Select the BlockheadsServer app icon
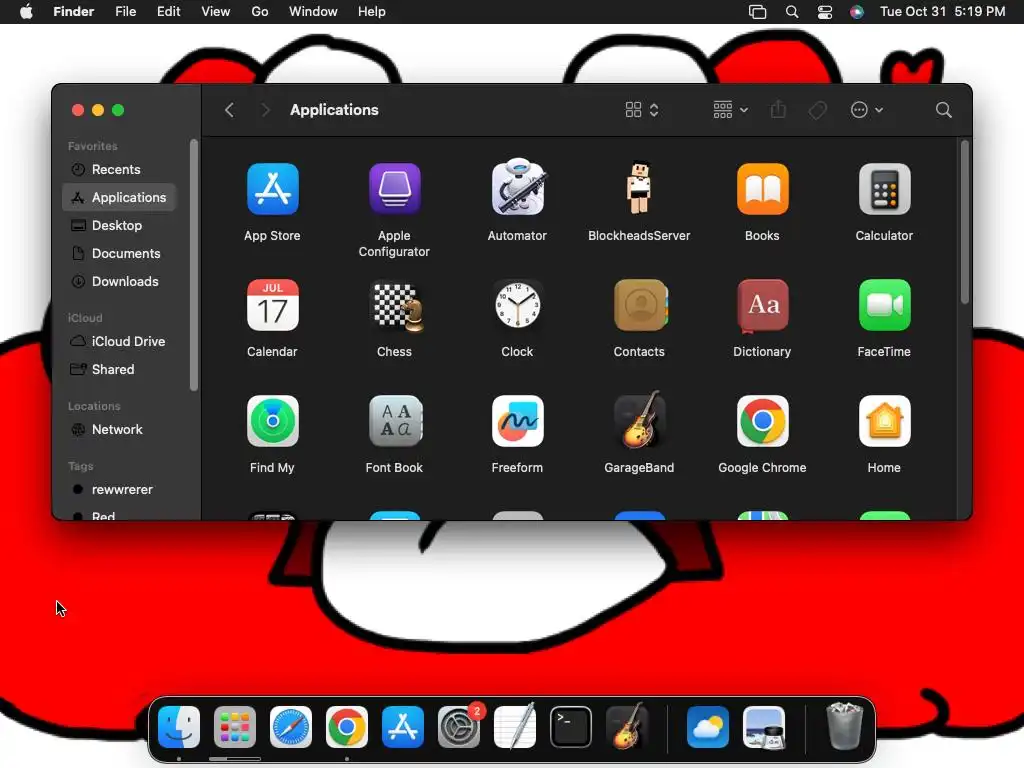Image resolution: width=1024 pixels, height=768 pixels. [639, 188]
